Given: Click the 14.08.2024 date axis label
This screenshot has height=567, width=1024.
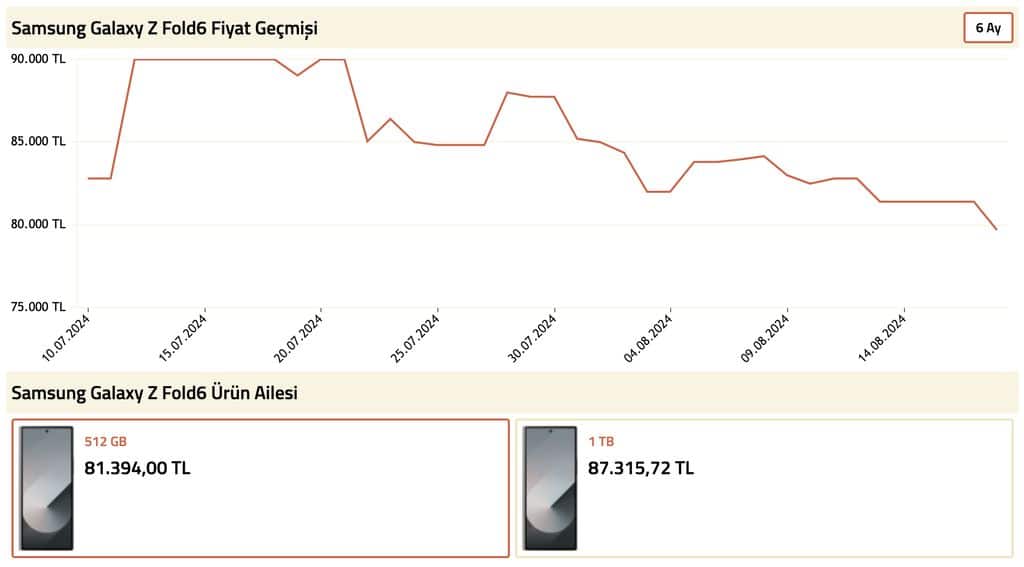Looking at the screenshot, I should tap(882, 338).
